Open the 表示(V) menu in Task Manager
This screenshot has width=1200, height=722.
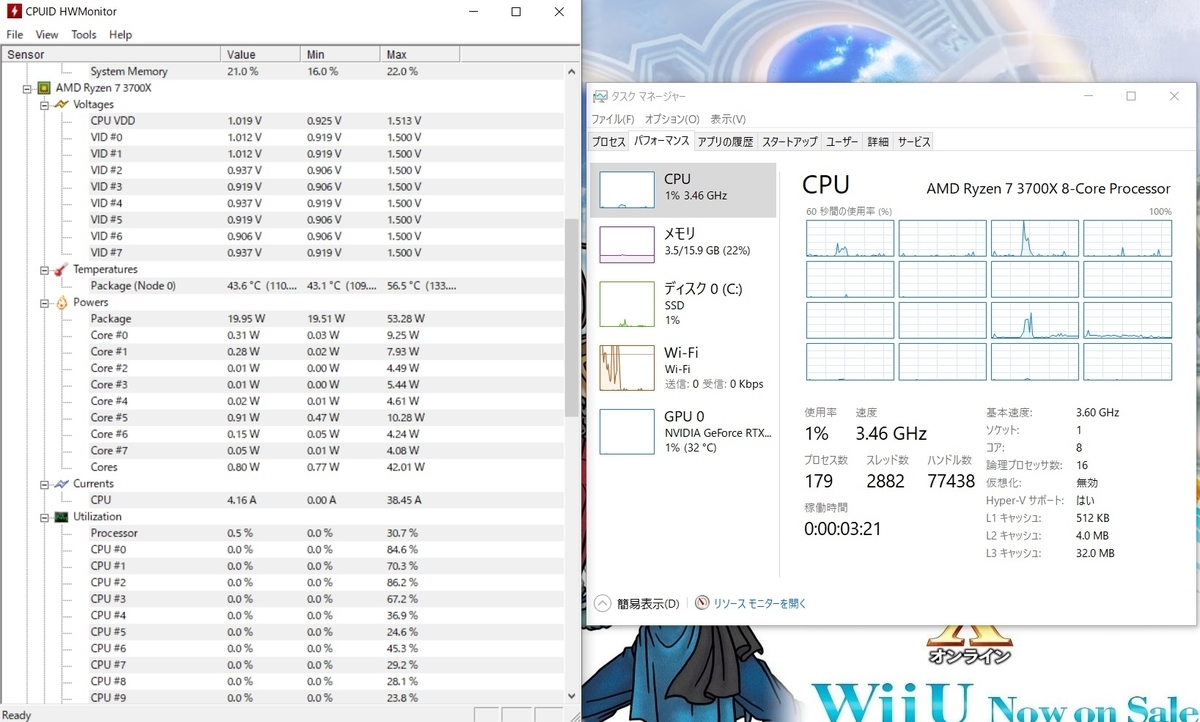(727, 119)
